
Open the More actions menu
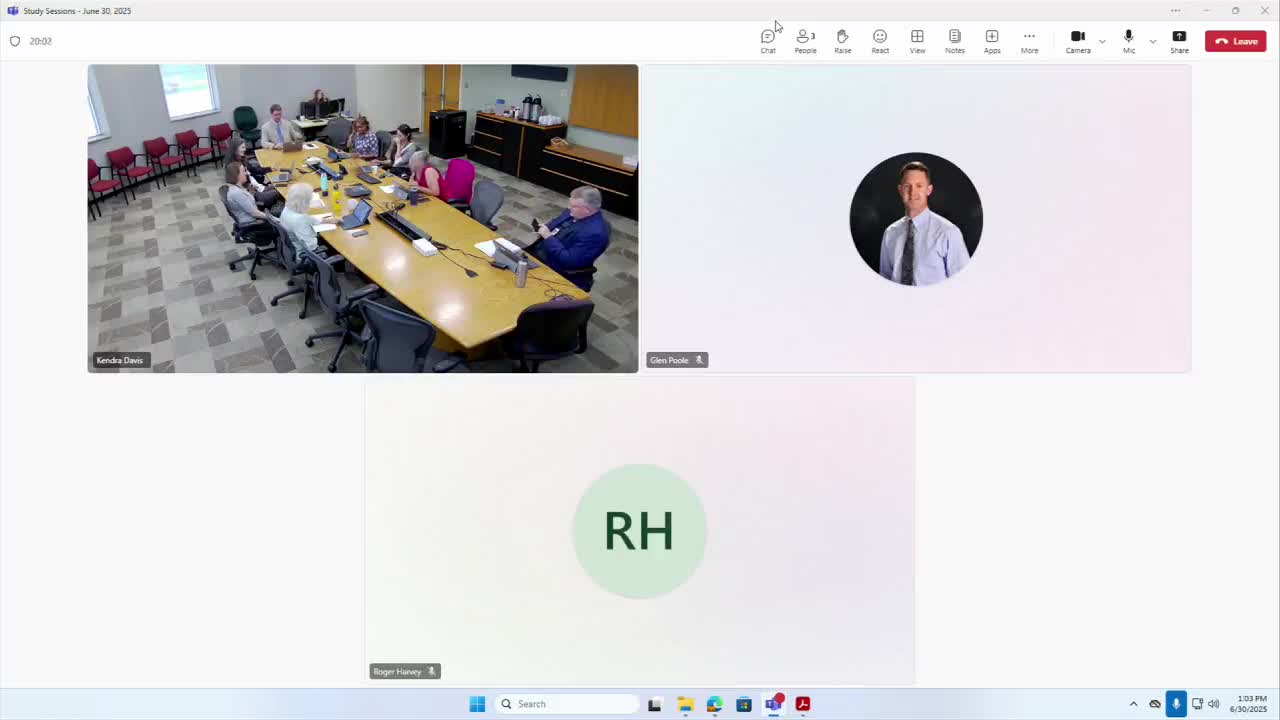pyautogui.click(x=1029, y=40)
